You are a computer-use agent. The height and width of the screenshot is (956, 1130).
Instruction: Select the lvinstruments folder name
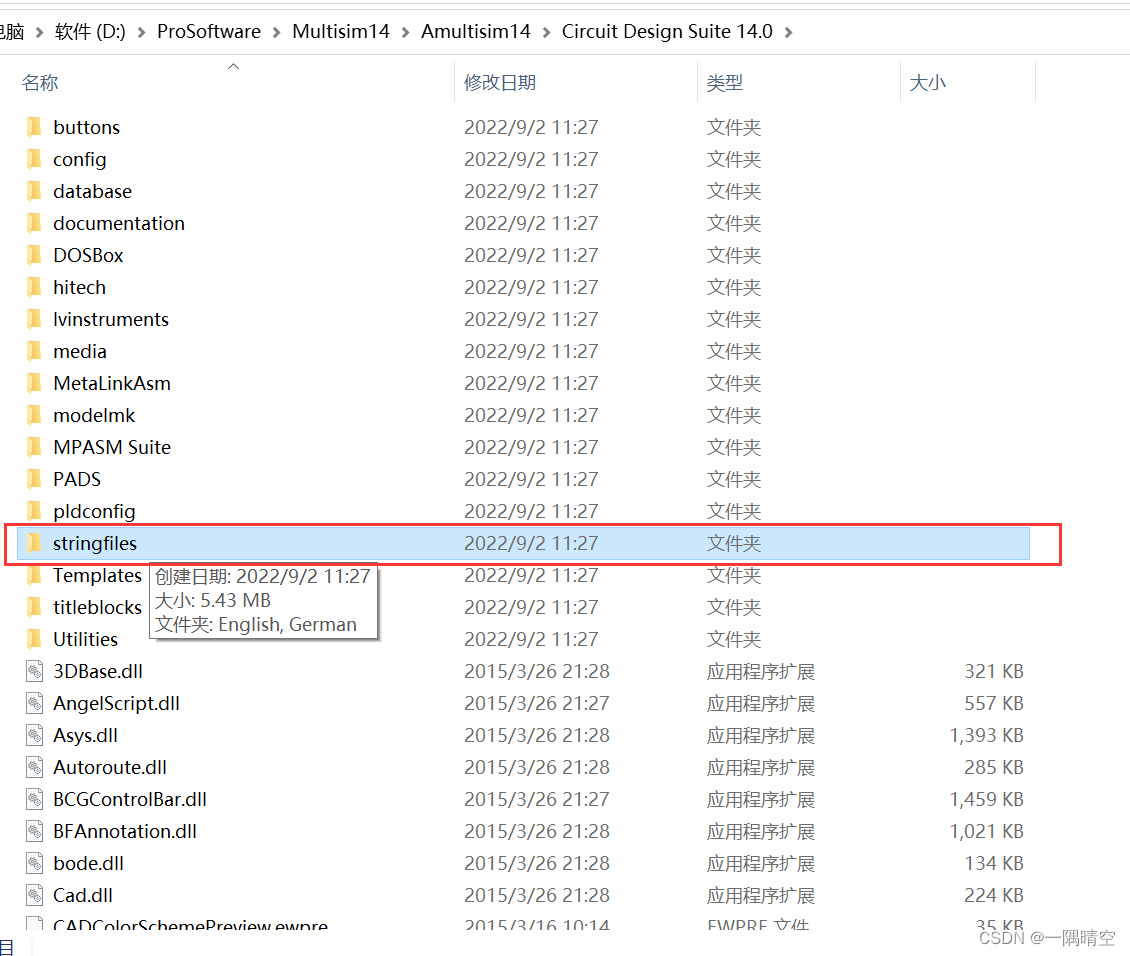111,319
